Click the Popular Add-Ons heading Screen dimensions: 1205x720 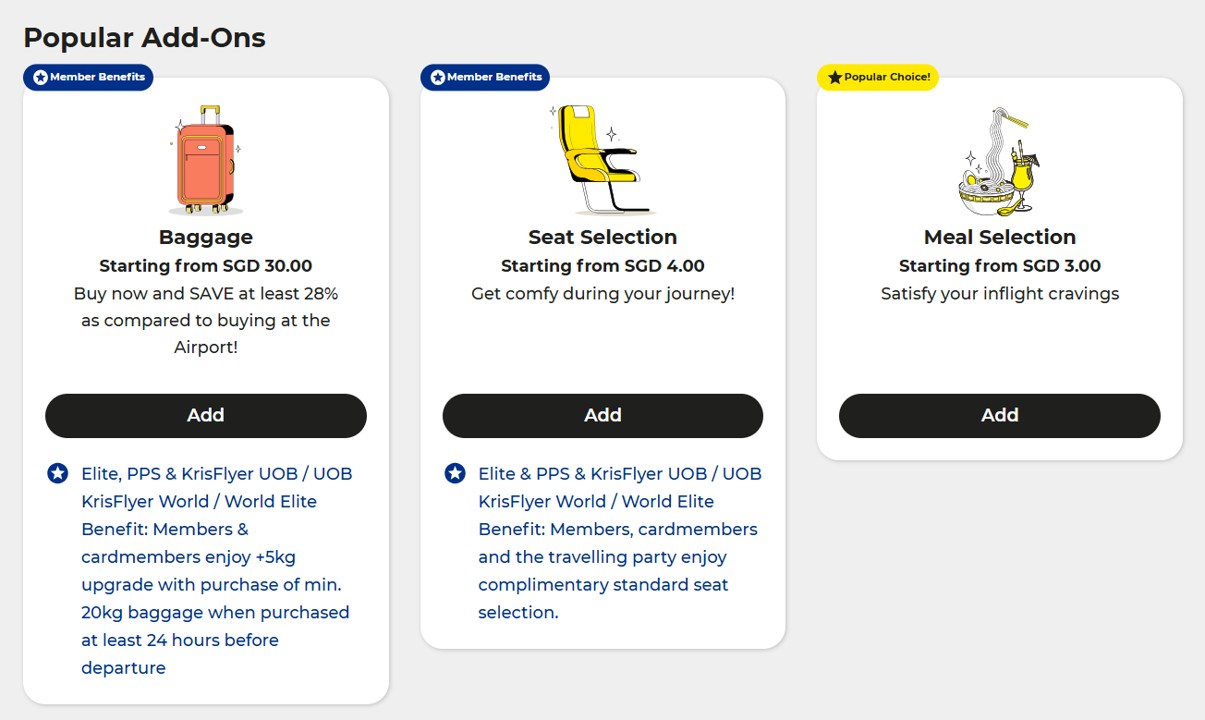tap(144, 38)
